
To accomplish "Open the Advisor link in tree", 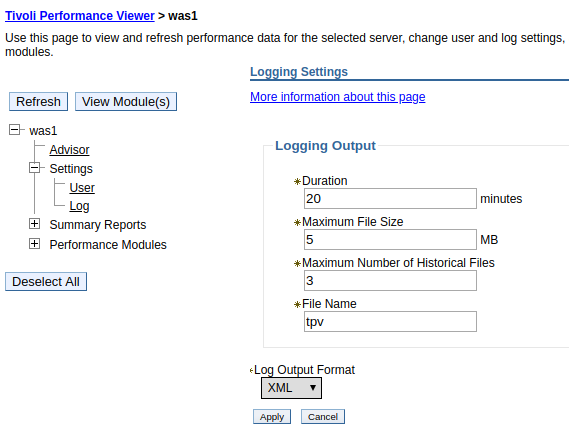I will [x=69, y=149].
